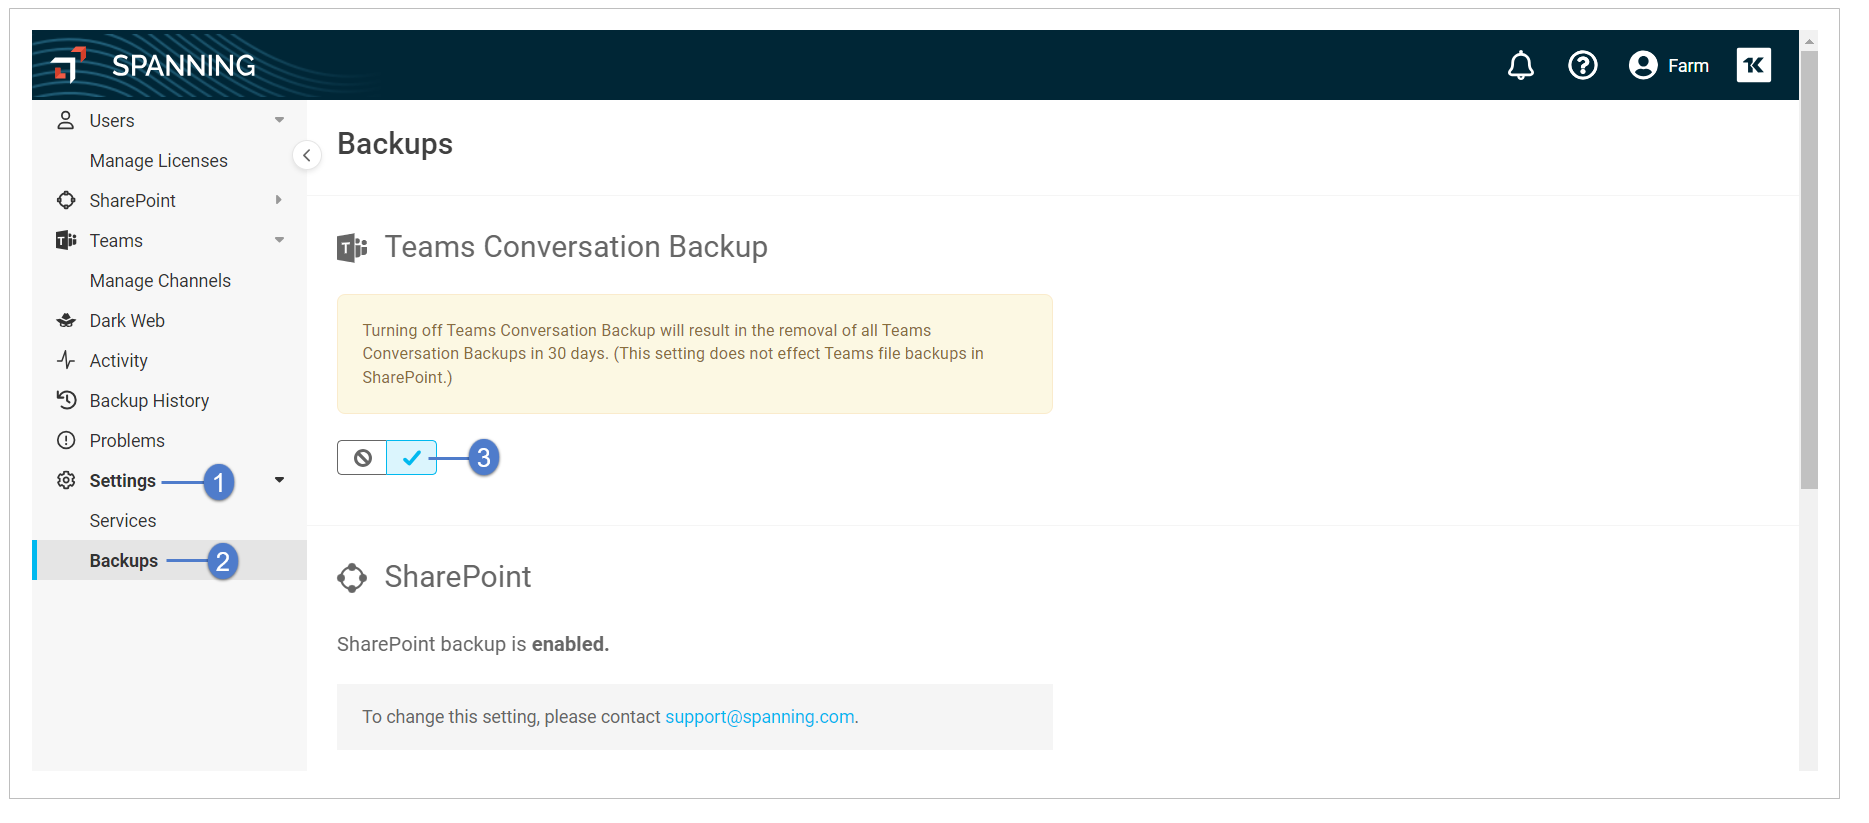This screenshot has height=823, width=1869.
Task: Click the Users menu label
Action: click(112, 120)
